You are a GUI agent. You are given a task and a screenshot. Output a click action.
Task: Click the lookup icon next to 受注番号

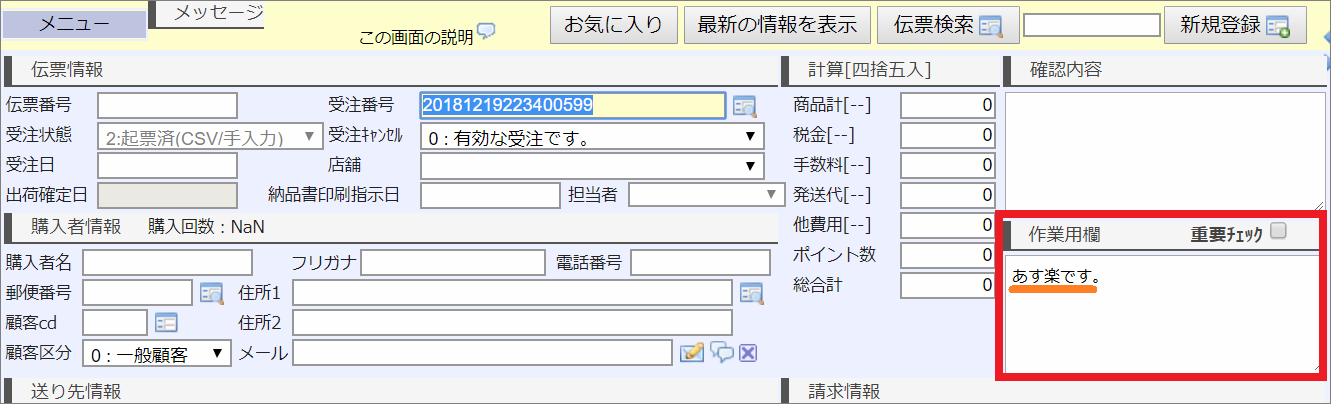point(744,105)
